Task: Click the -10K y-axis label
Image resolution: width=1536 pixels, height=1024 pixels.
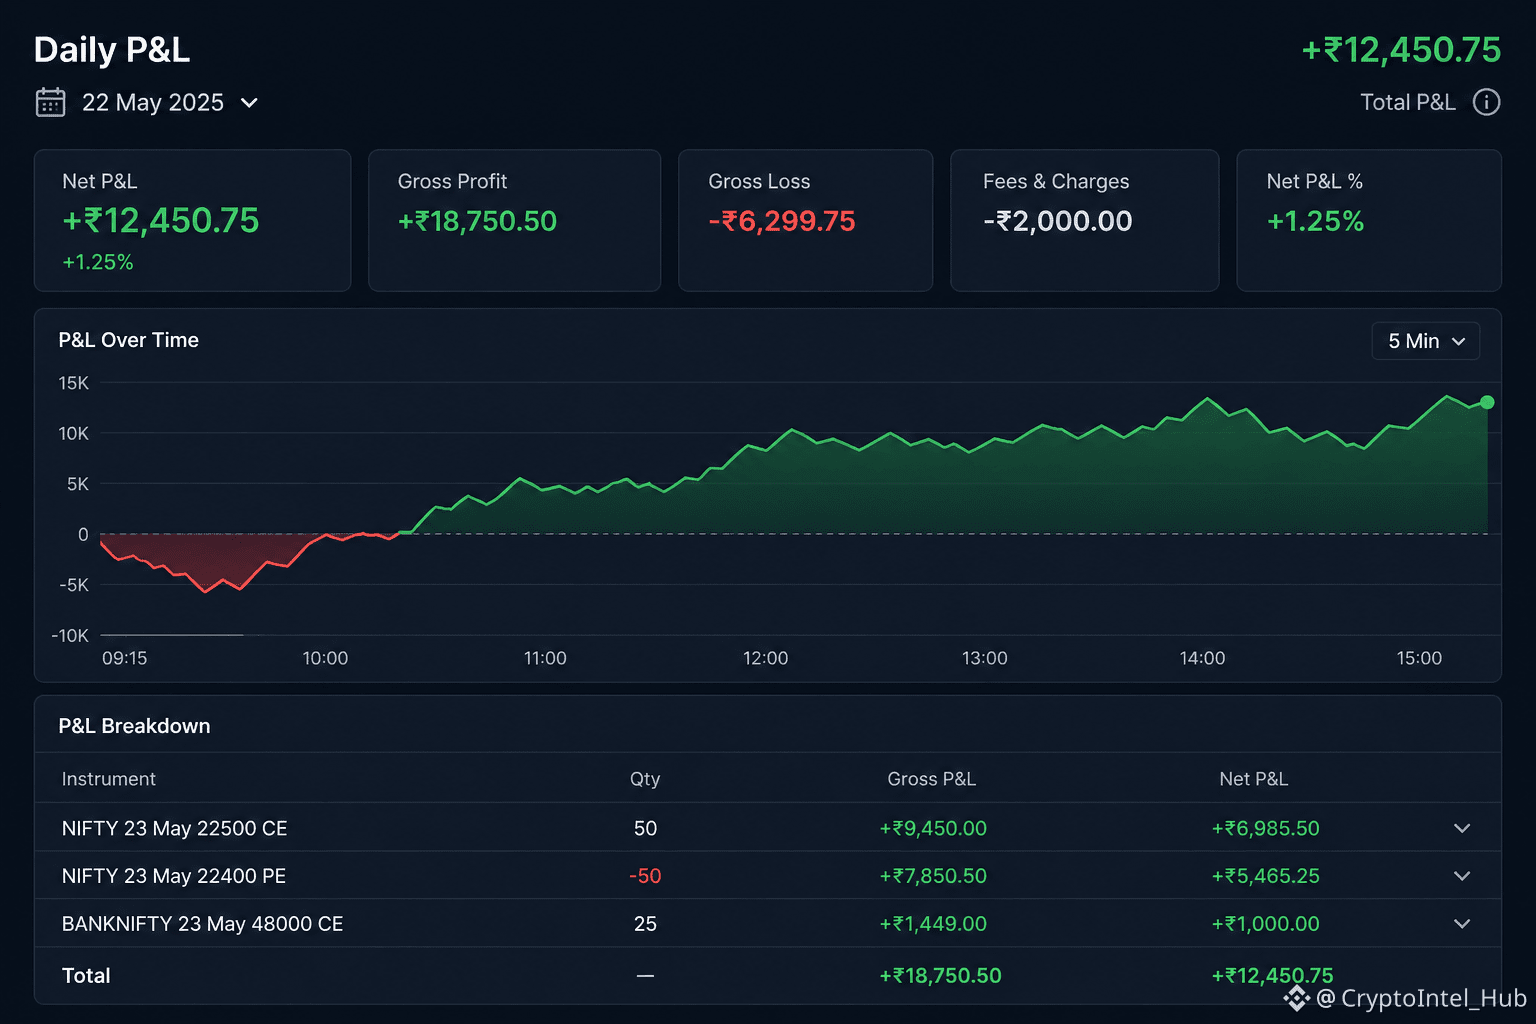Action: (70, 636)
